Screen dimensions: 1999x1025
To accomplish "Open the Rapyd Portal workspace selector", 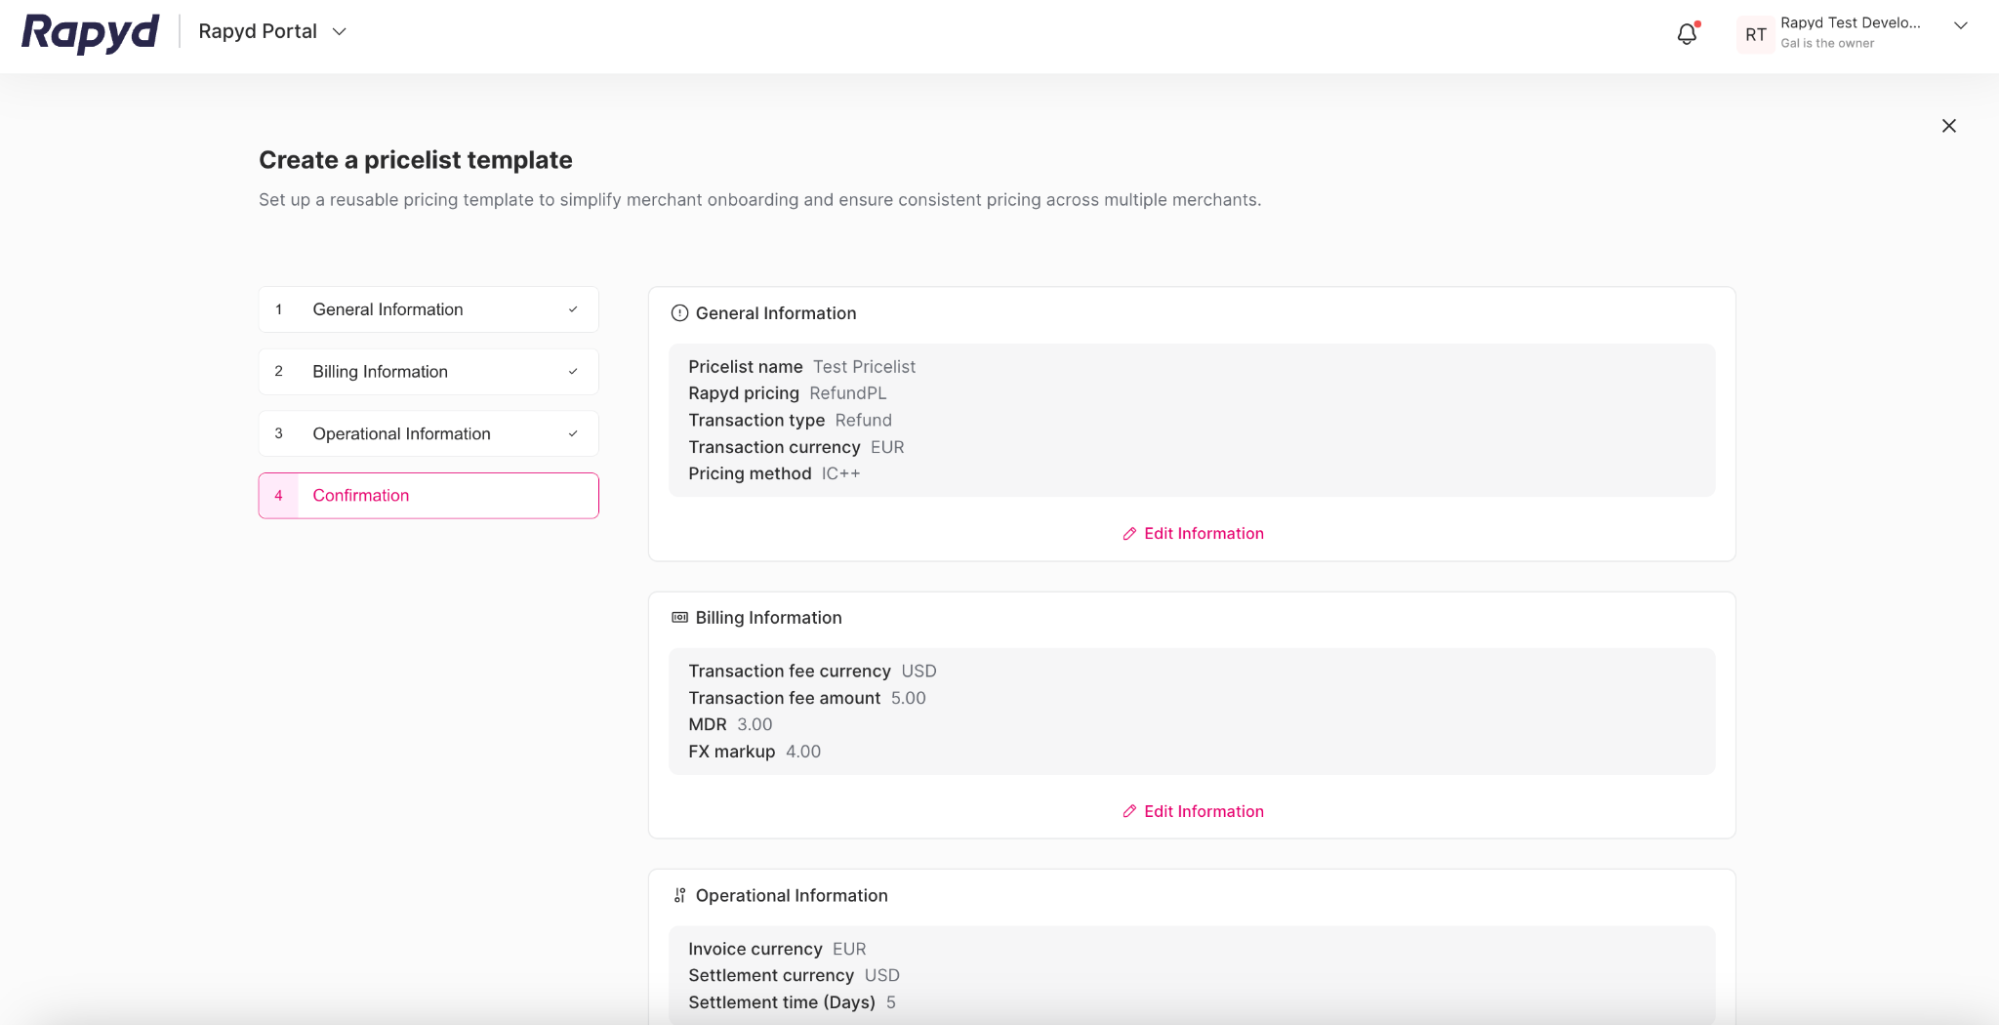I will pyautogui.click(x=257, y=31).
